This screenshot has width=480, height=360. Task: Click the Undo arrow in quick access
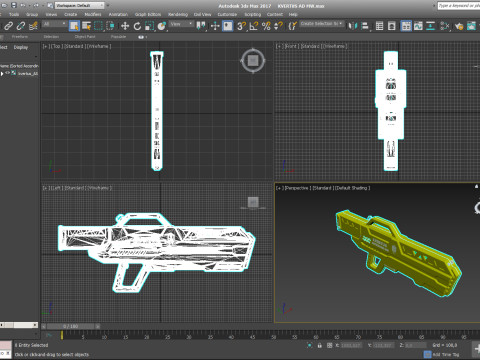23,5
